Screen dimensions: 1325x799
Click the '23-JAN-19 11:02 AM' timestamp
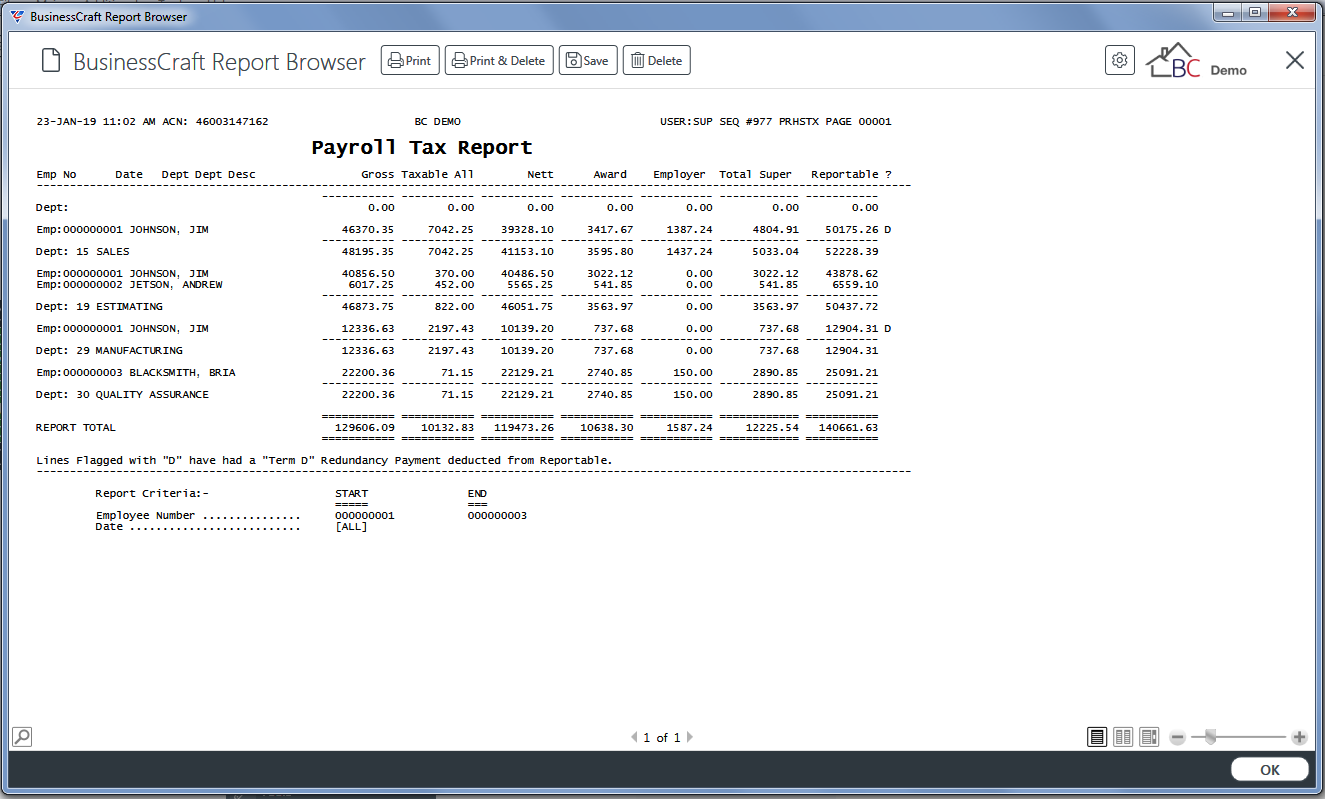(x=96, y=121)
